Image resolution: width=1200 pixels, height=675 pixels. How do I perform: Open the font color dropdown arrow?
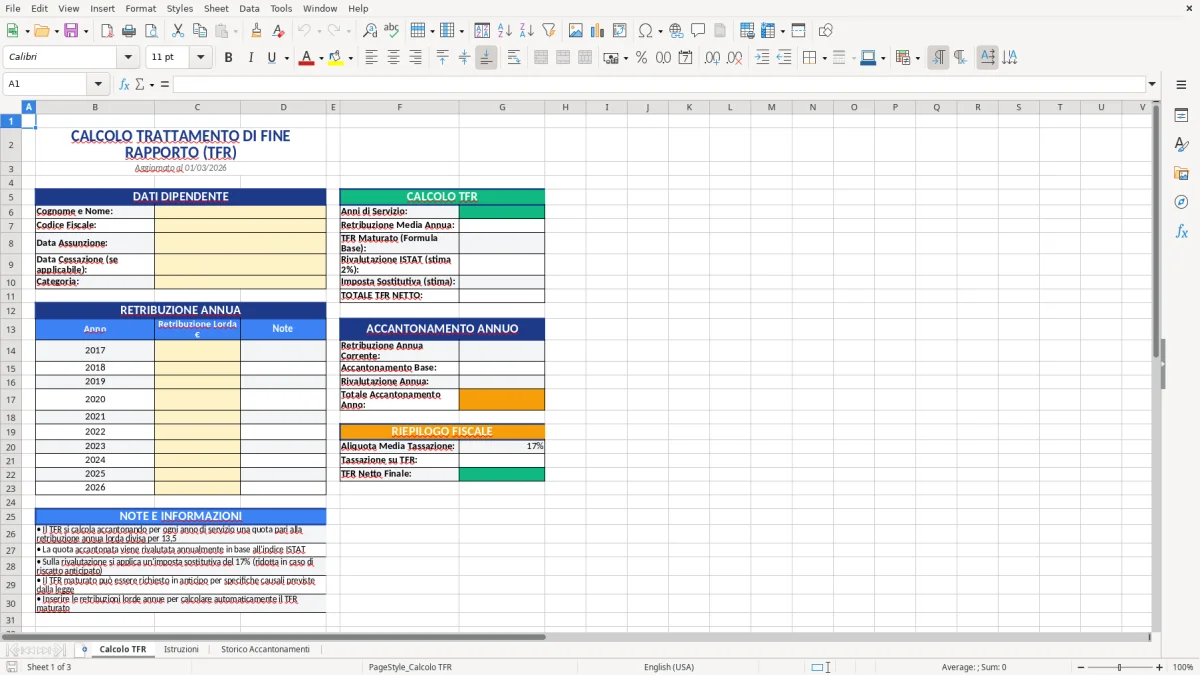pos(321,58)
